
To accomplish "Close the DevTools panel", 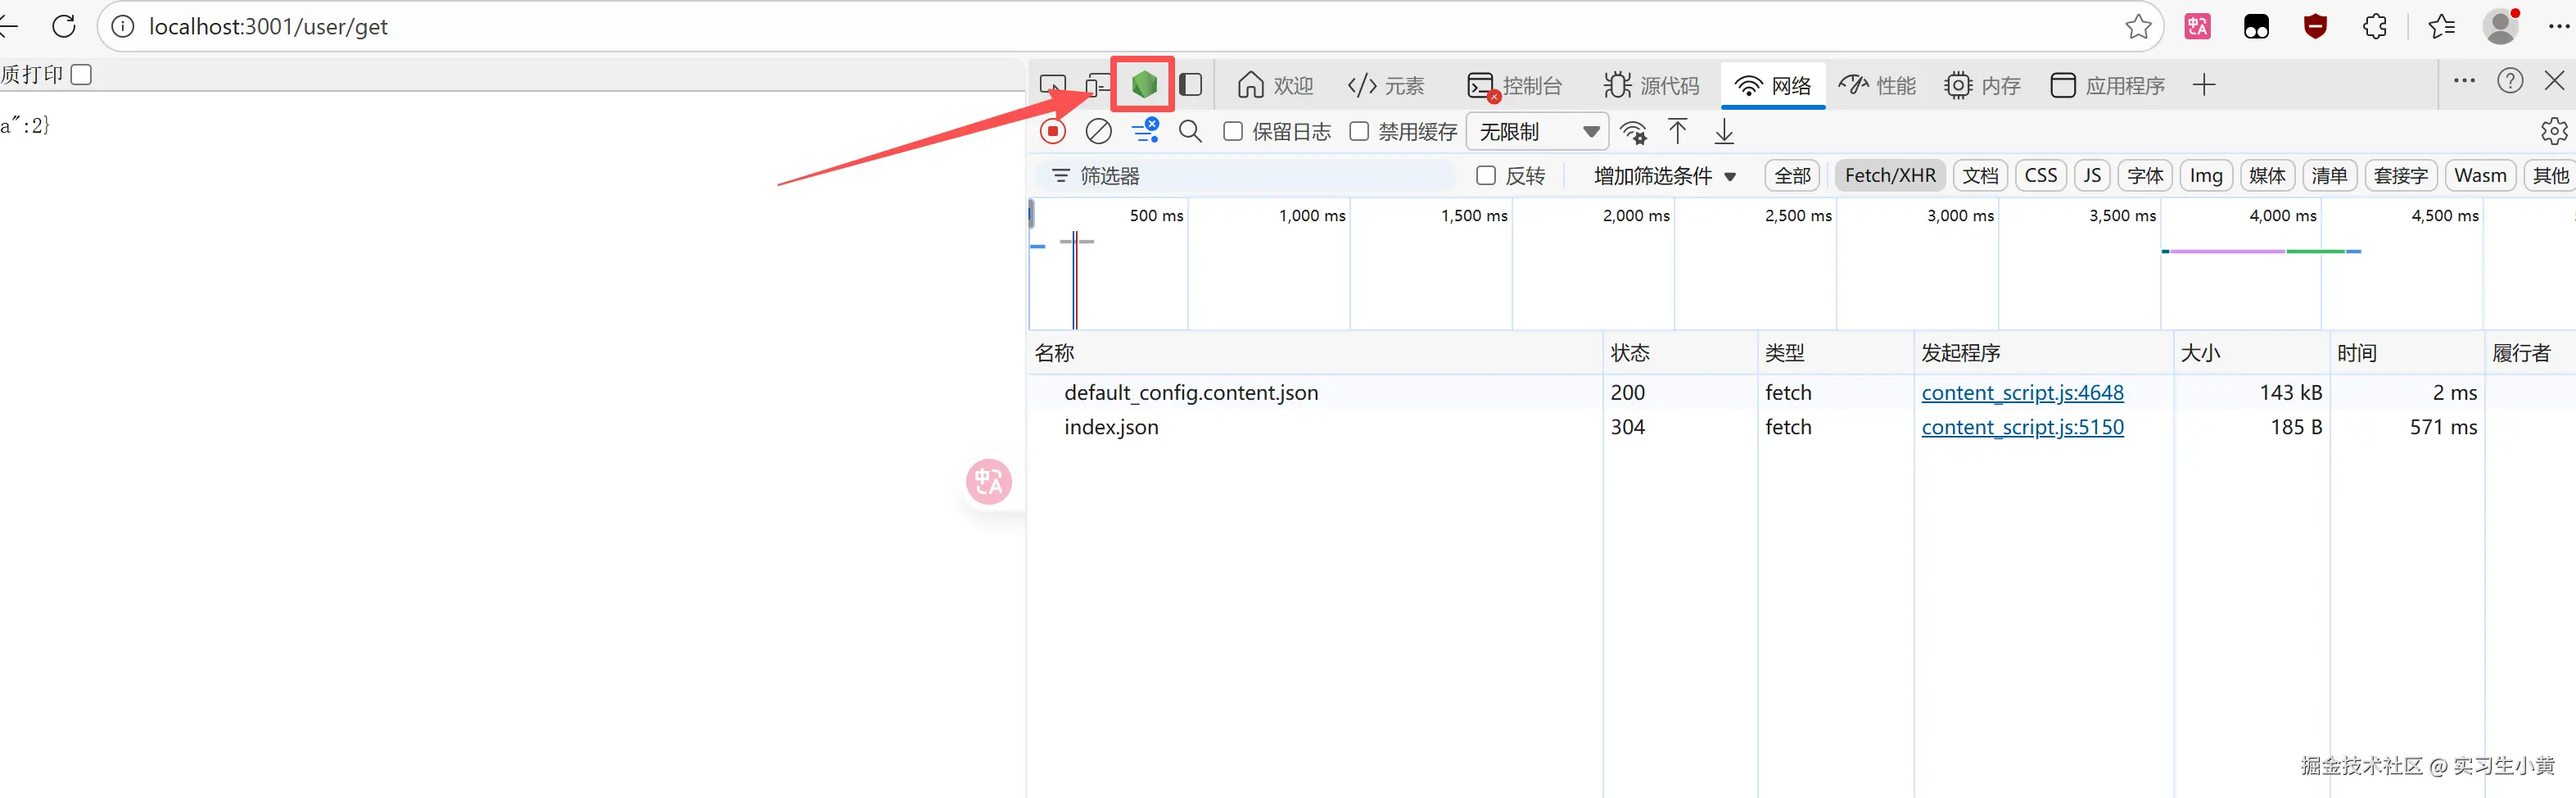I will tap(2554, 81).
